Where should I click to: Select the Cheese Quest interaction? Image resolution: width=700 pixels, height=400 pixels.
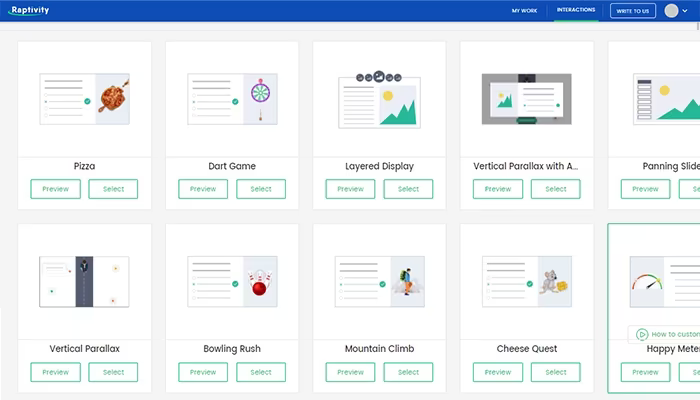click(555, 372)
